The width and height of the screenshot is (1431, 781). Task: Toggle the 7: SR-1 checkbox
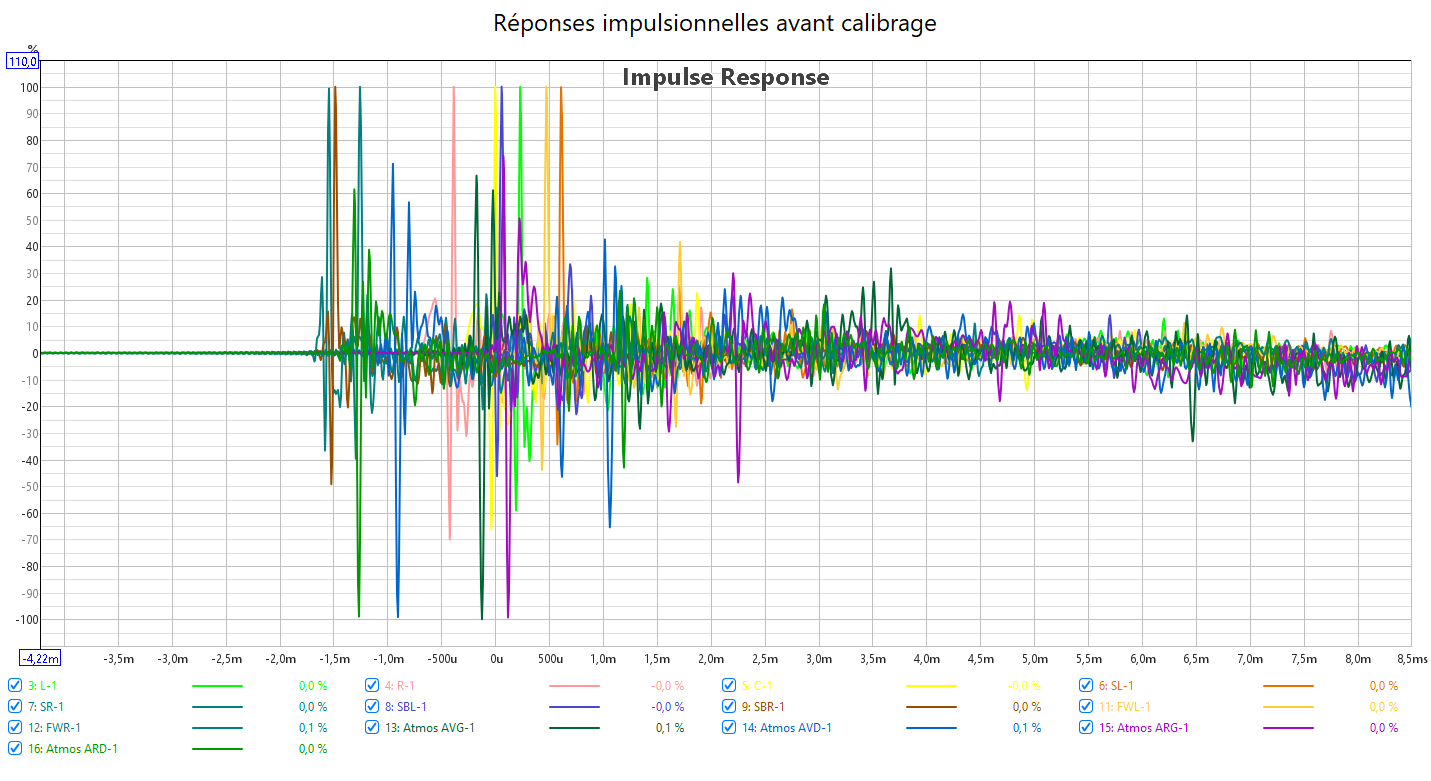point(15,707)
